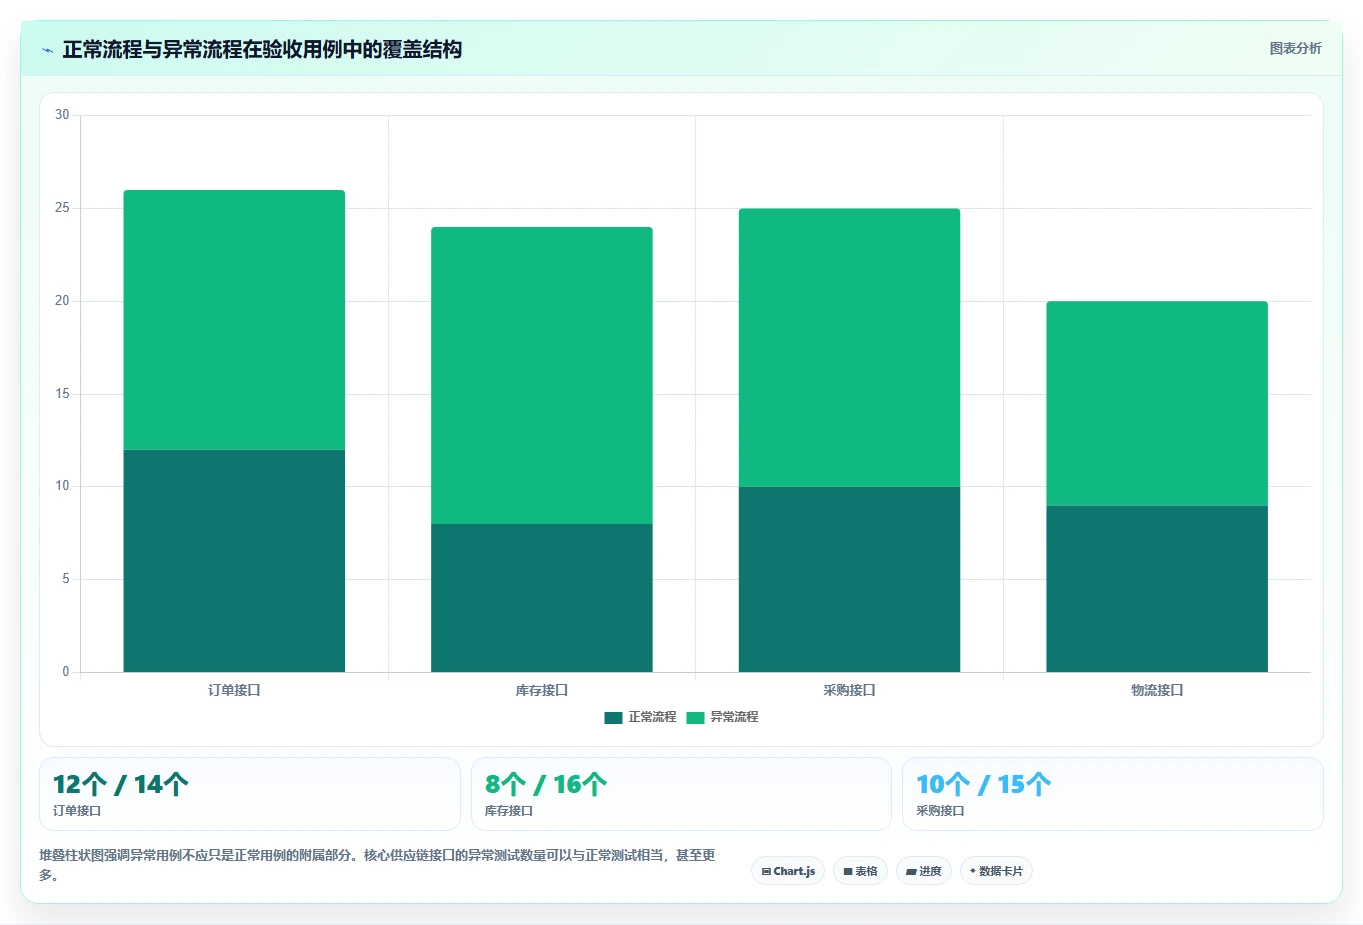Select the 物流接口 异常流程 bar segment
This screenshot has width=1363, height=925.
coord(1157,403)
